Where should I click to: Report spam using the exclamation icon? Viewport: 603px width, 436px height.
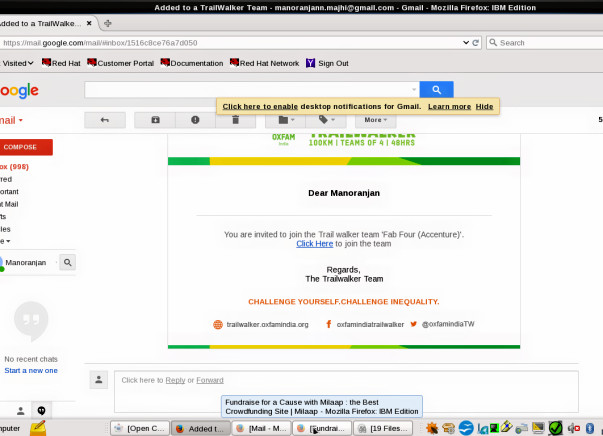[195, 120]
